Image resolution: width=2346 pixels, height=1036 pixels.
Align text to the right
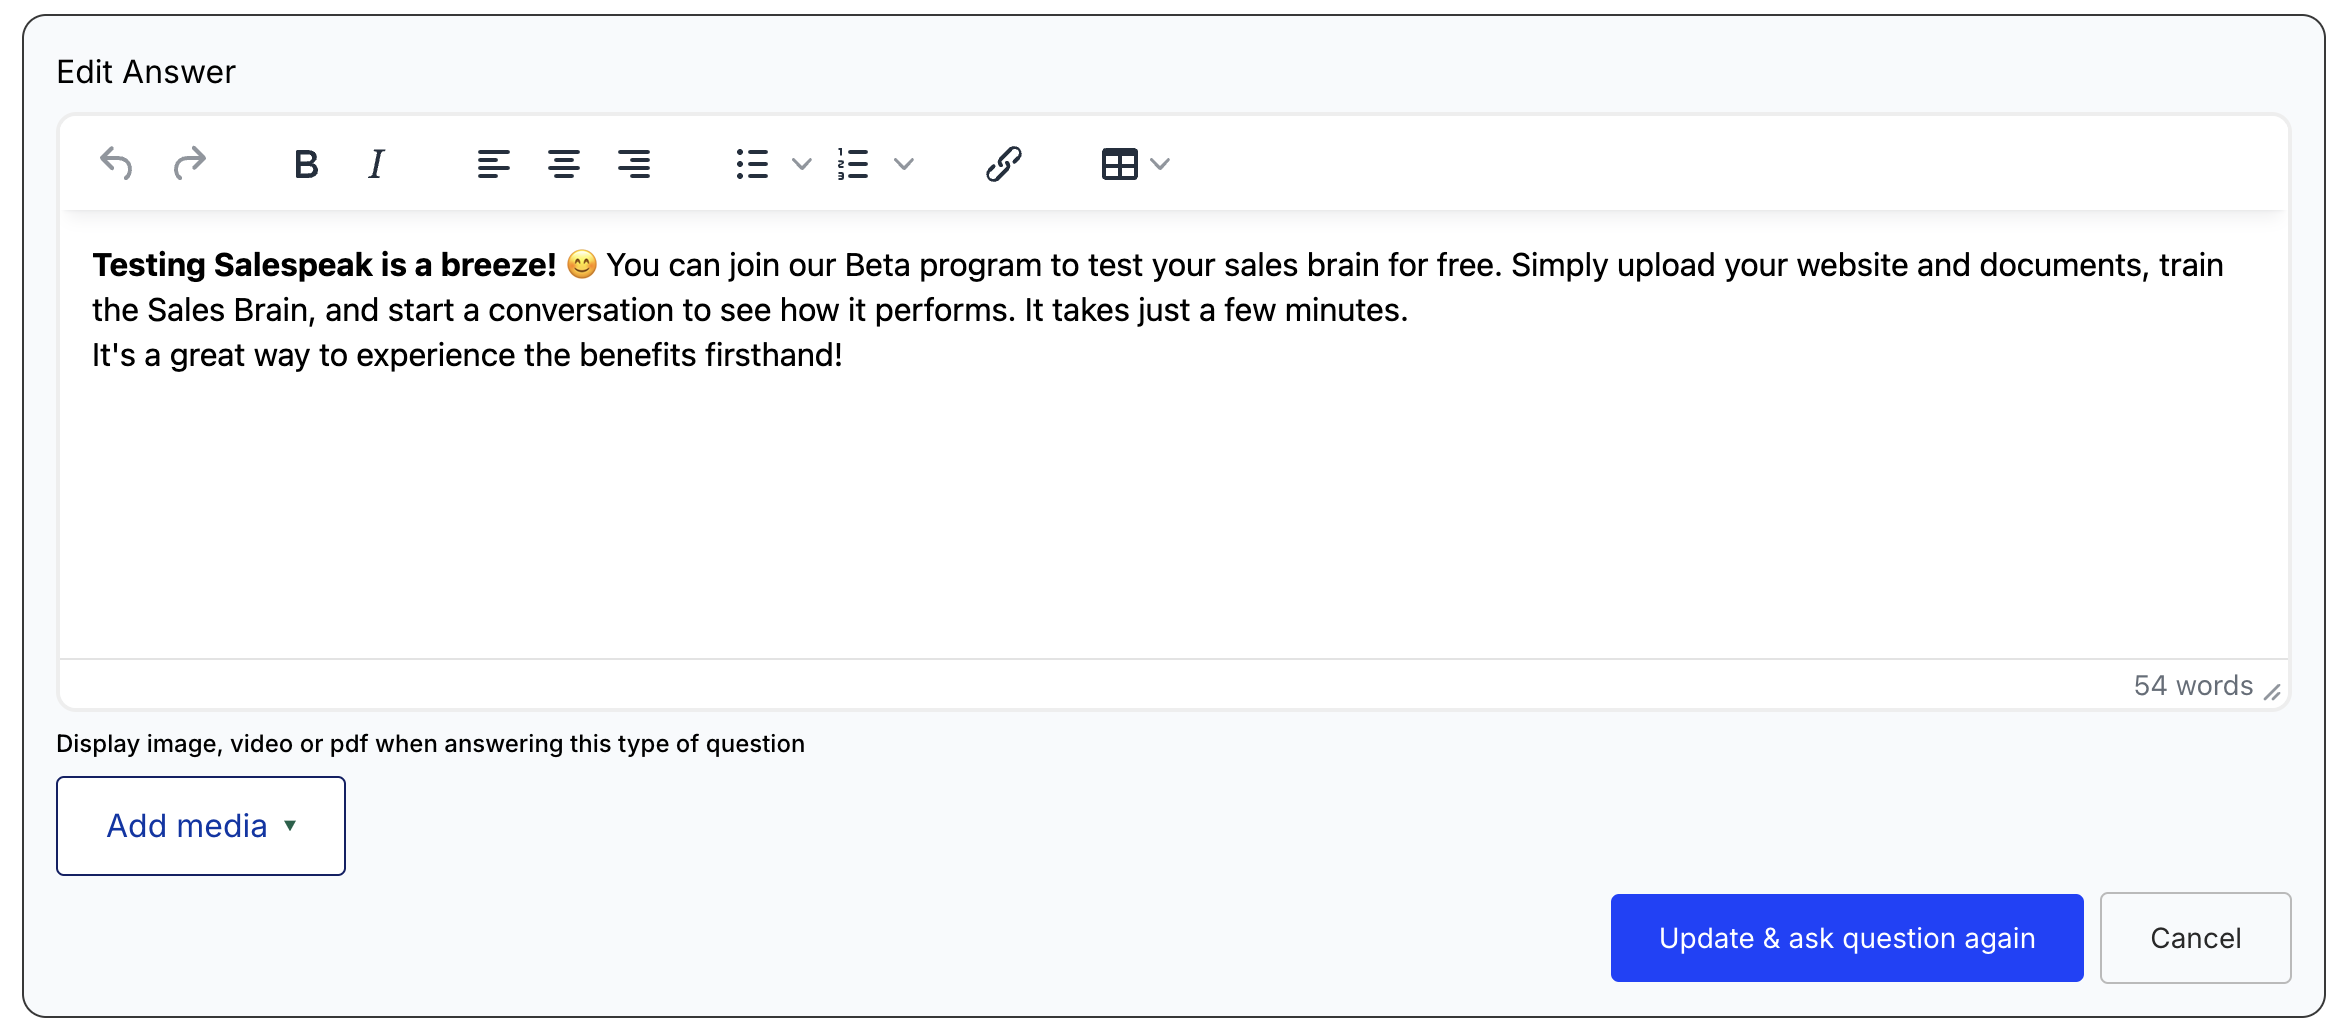coord(634,163)
